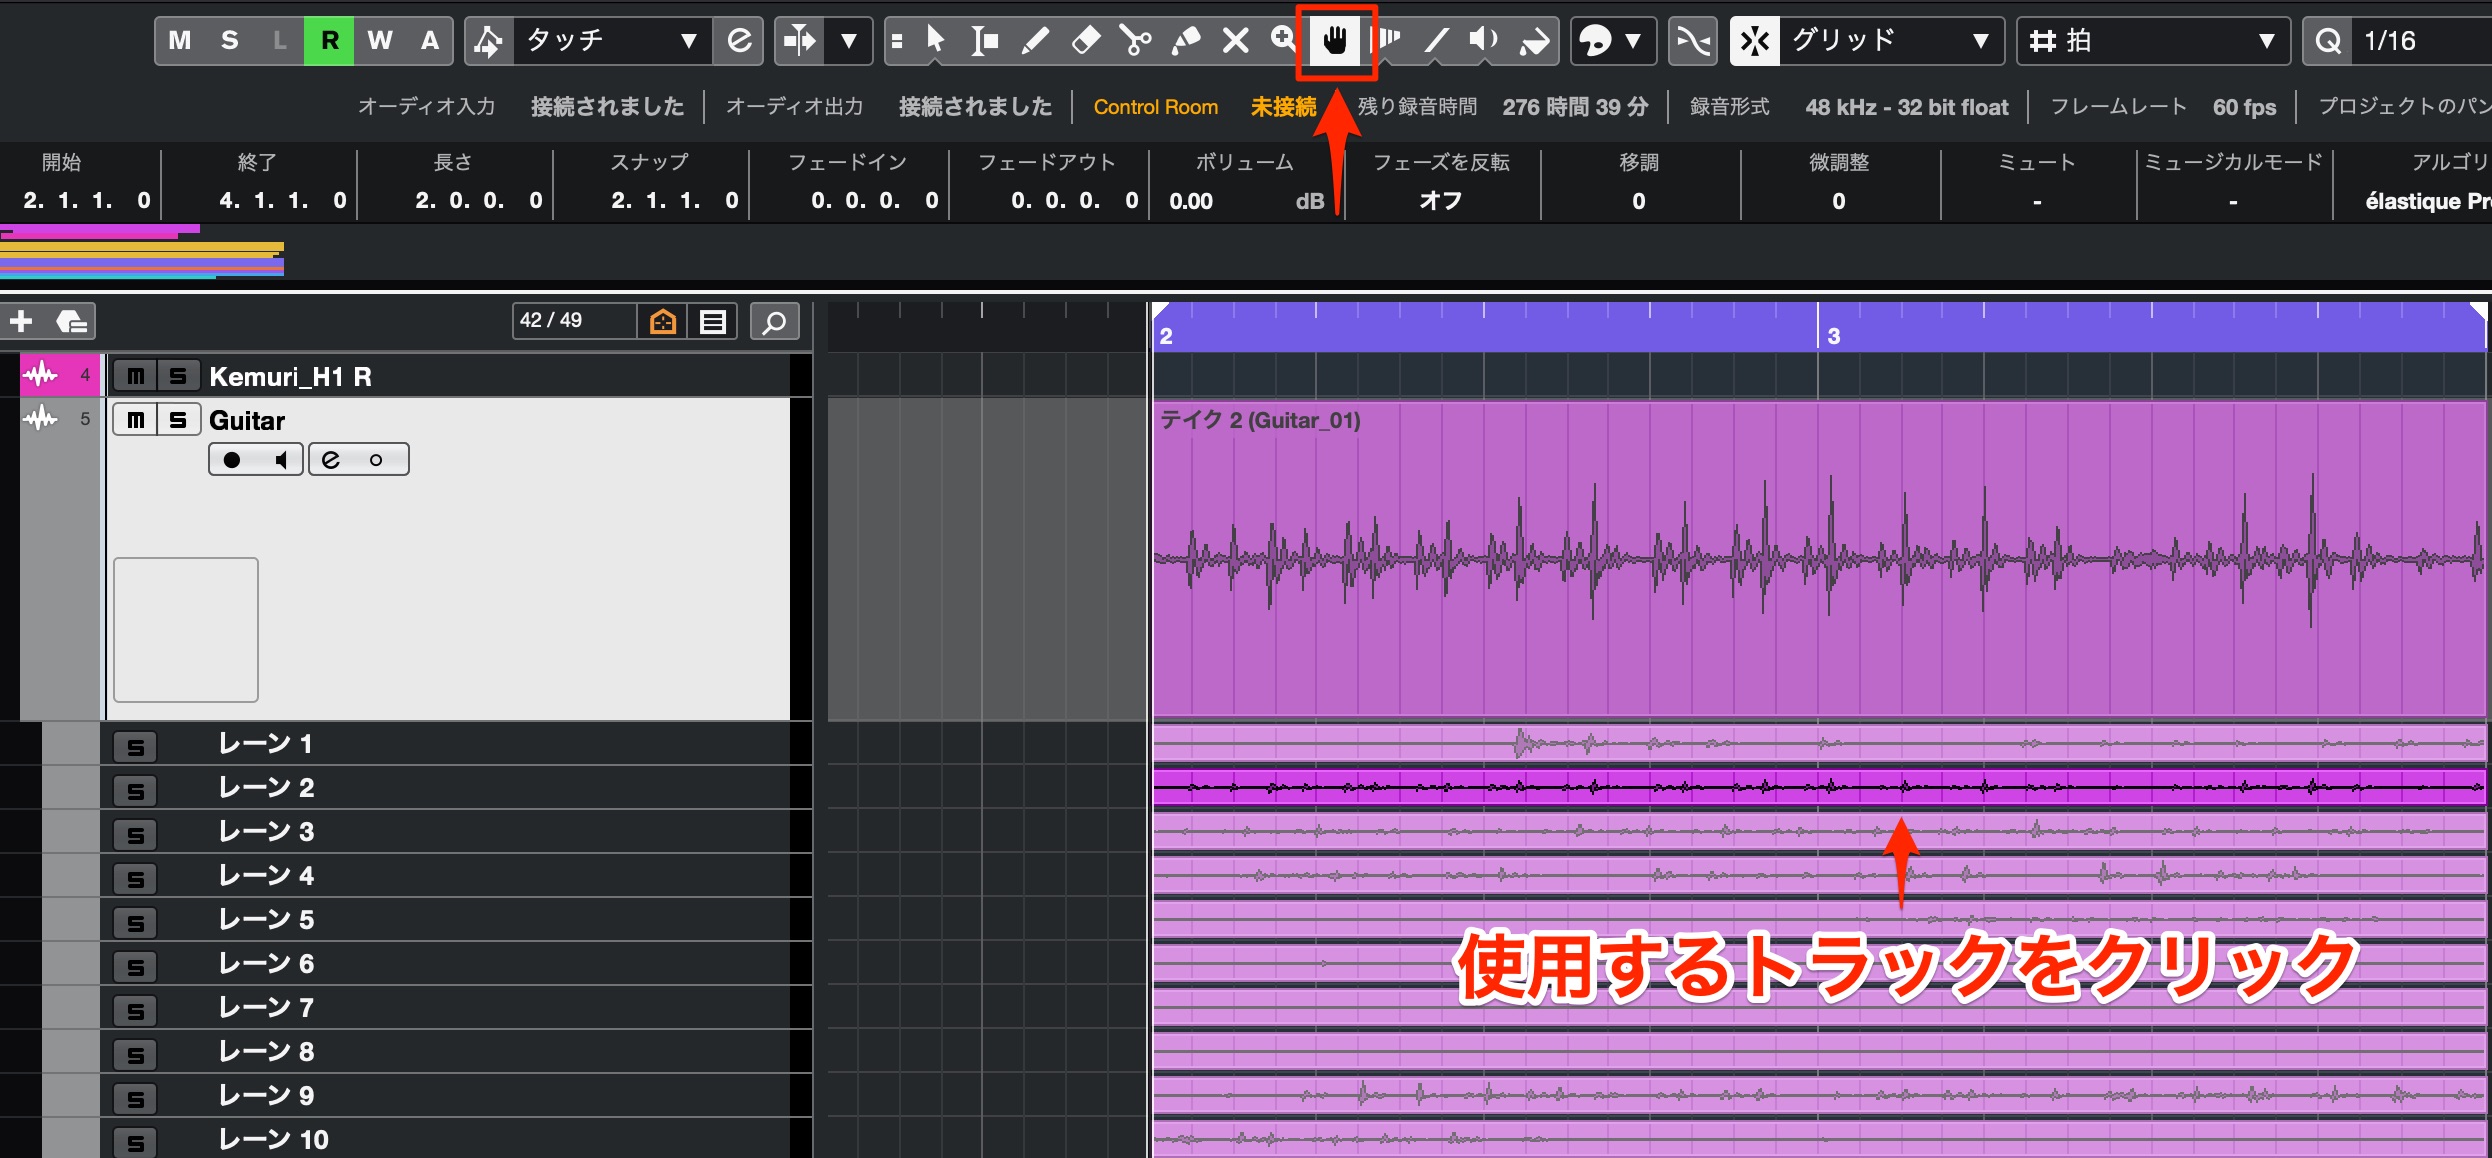Select the Glue tube tool
Image resolution: width=2492 pixels, height=1158 pixels.
[x=1185, y=41]
